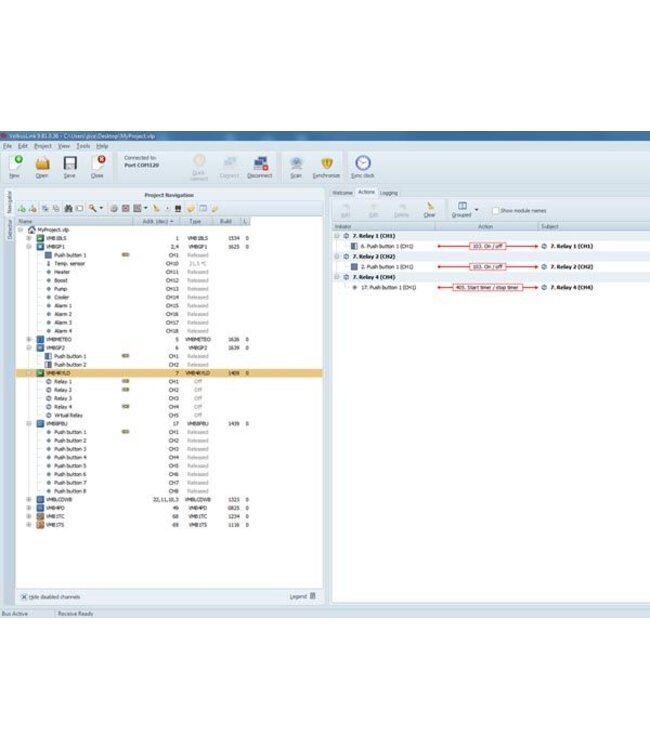Click the Disconnect toolbar icon
Screen dimensions: 650x750
click(260, 164)
